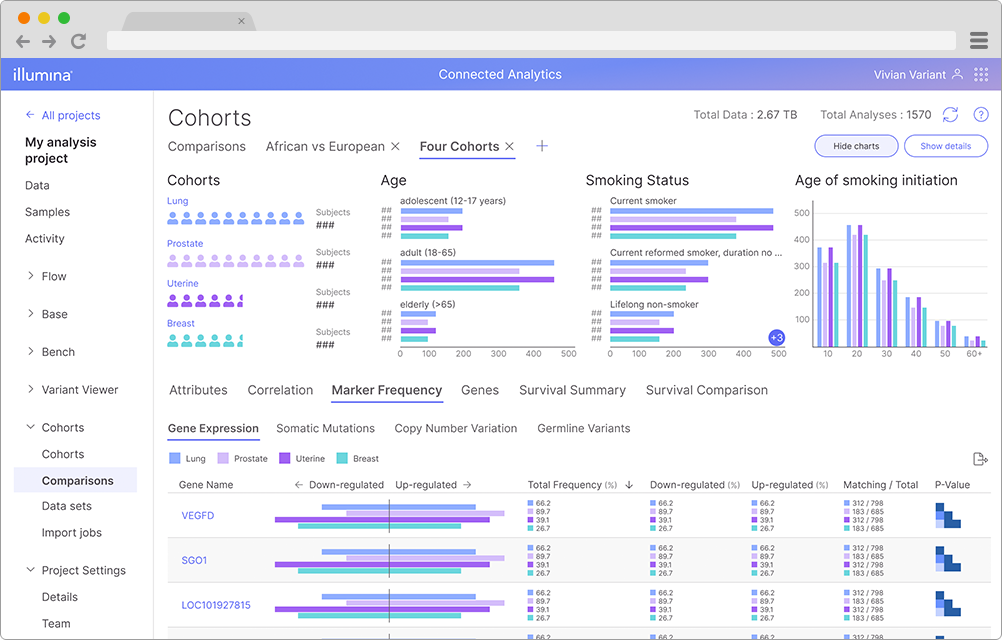
Task: Click the Uterine legend color swatch
Action: (x=284, y=458)
